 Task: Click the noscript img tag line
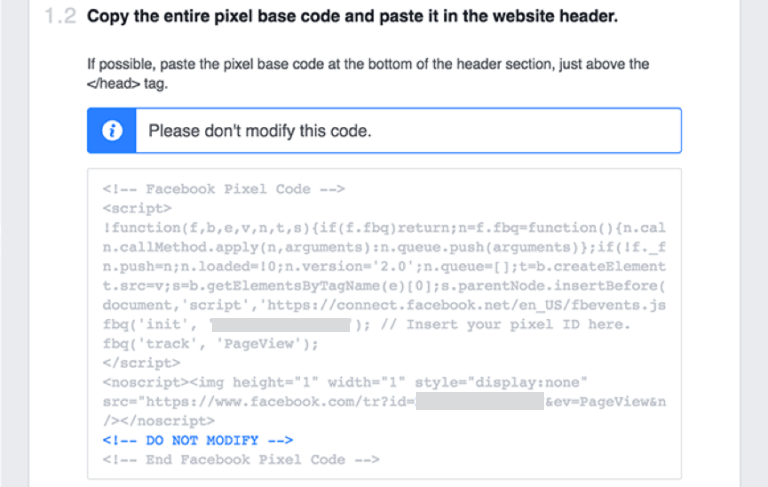tap(345, 382)
